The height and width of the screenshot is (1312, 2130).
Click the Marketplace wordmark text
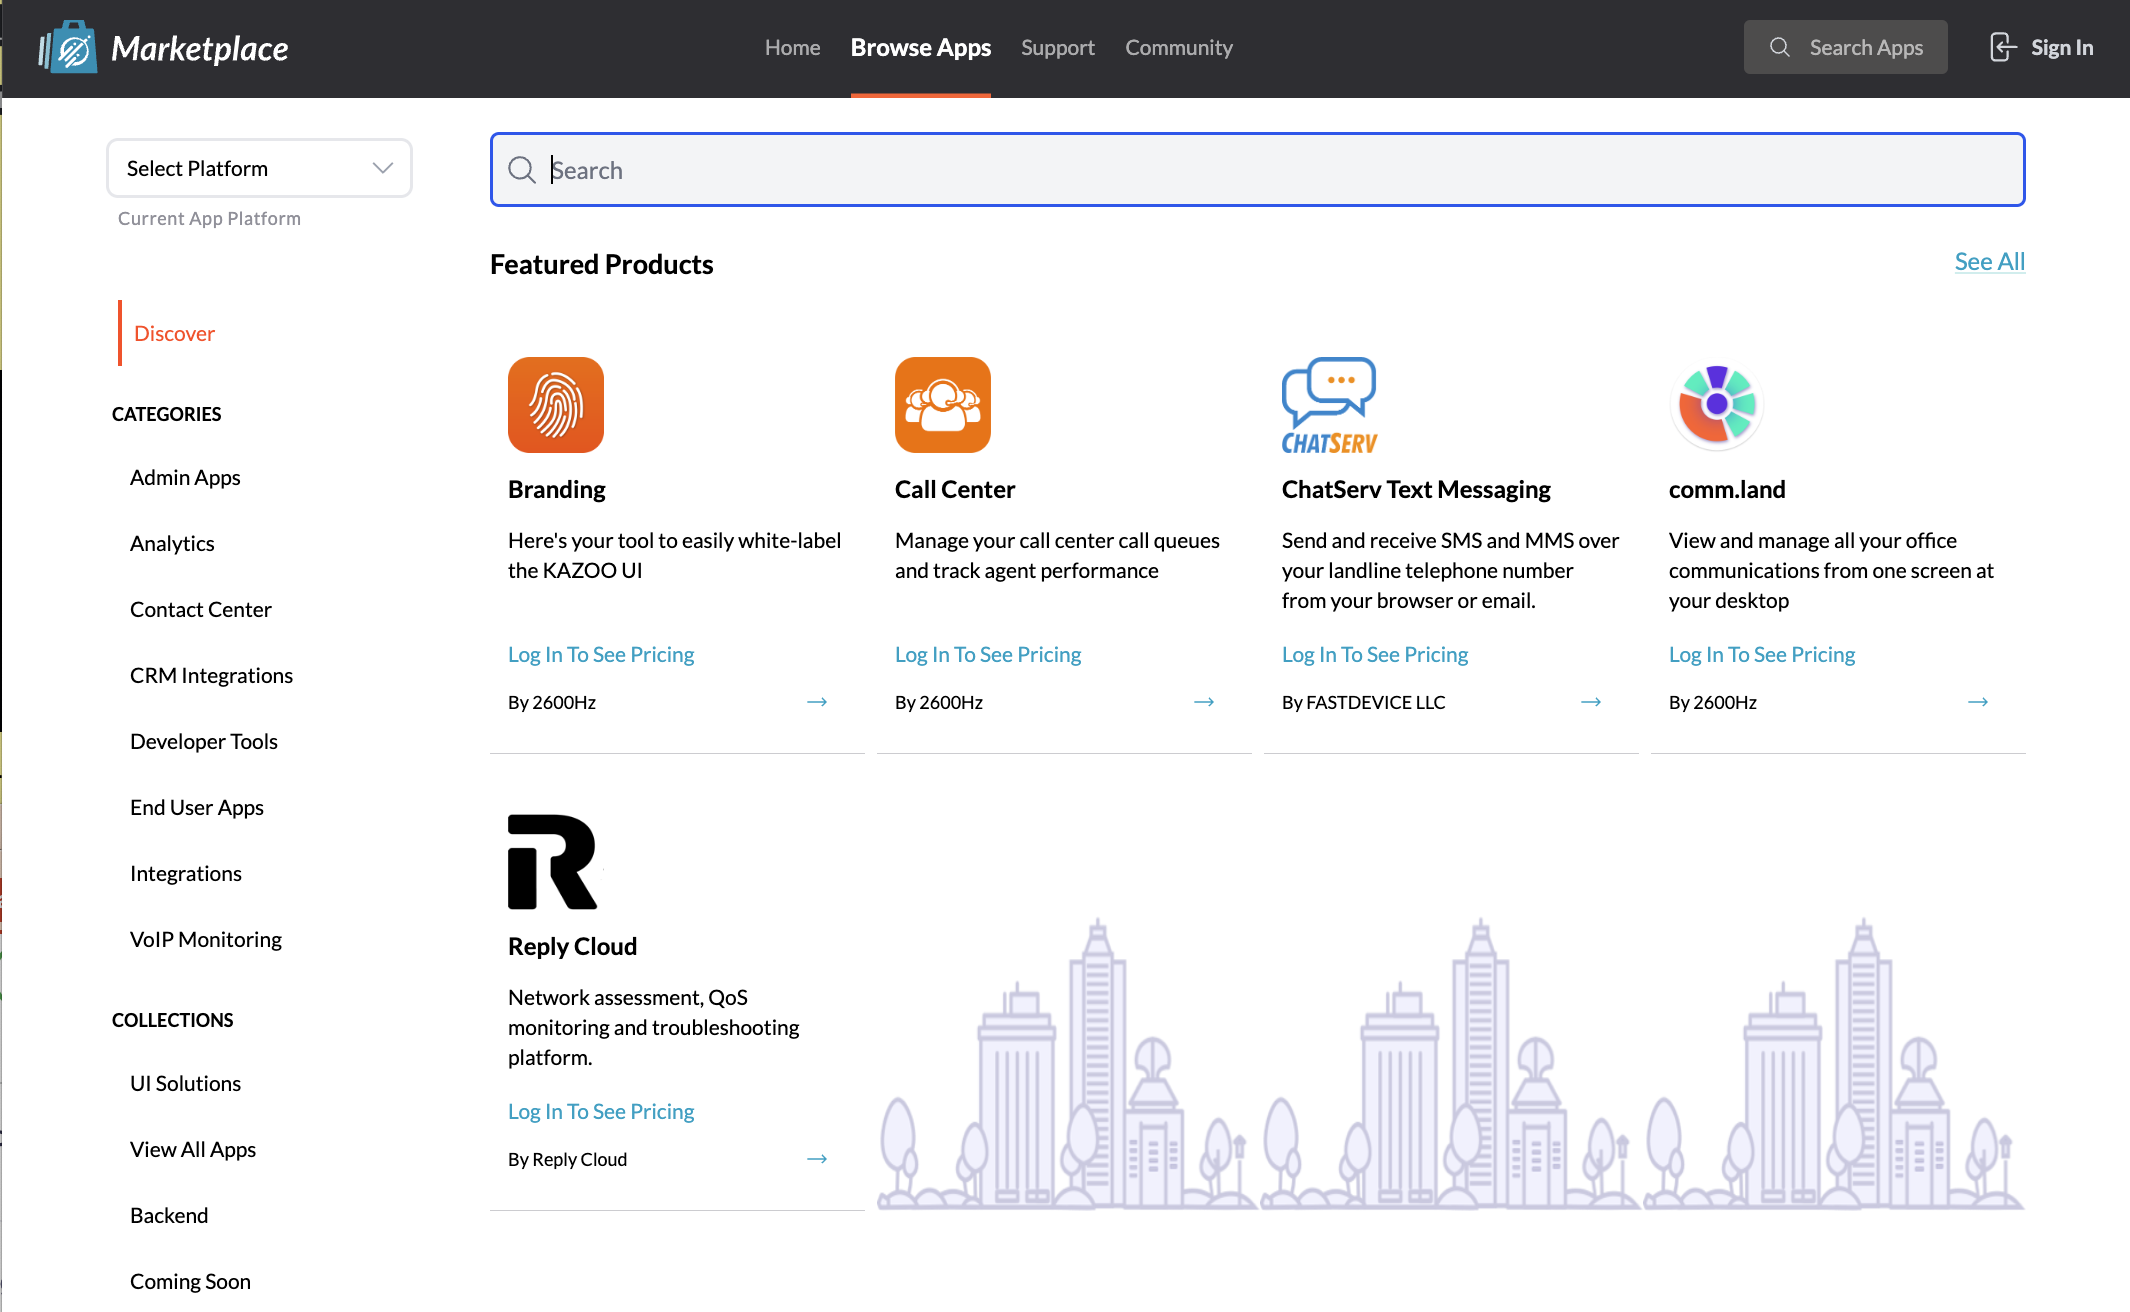[199, 48]
